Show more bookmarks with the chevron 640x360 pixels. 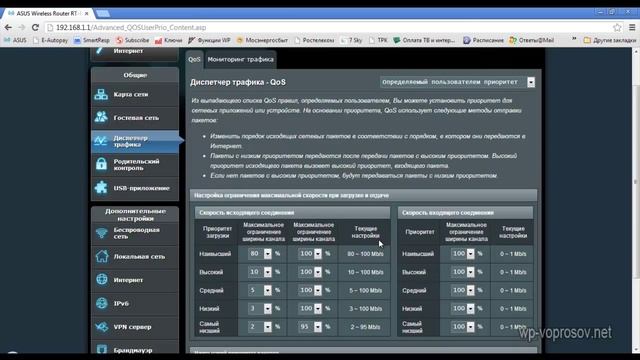pyautogui.click(x=574, y=40)
